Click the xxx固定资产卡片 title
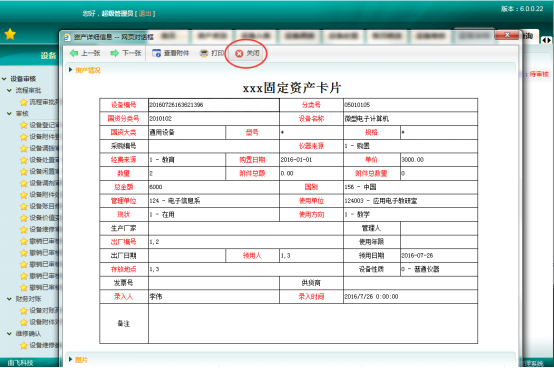 (292, 88)
